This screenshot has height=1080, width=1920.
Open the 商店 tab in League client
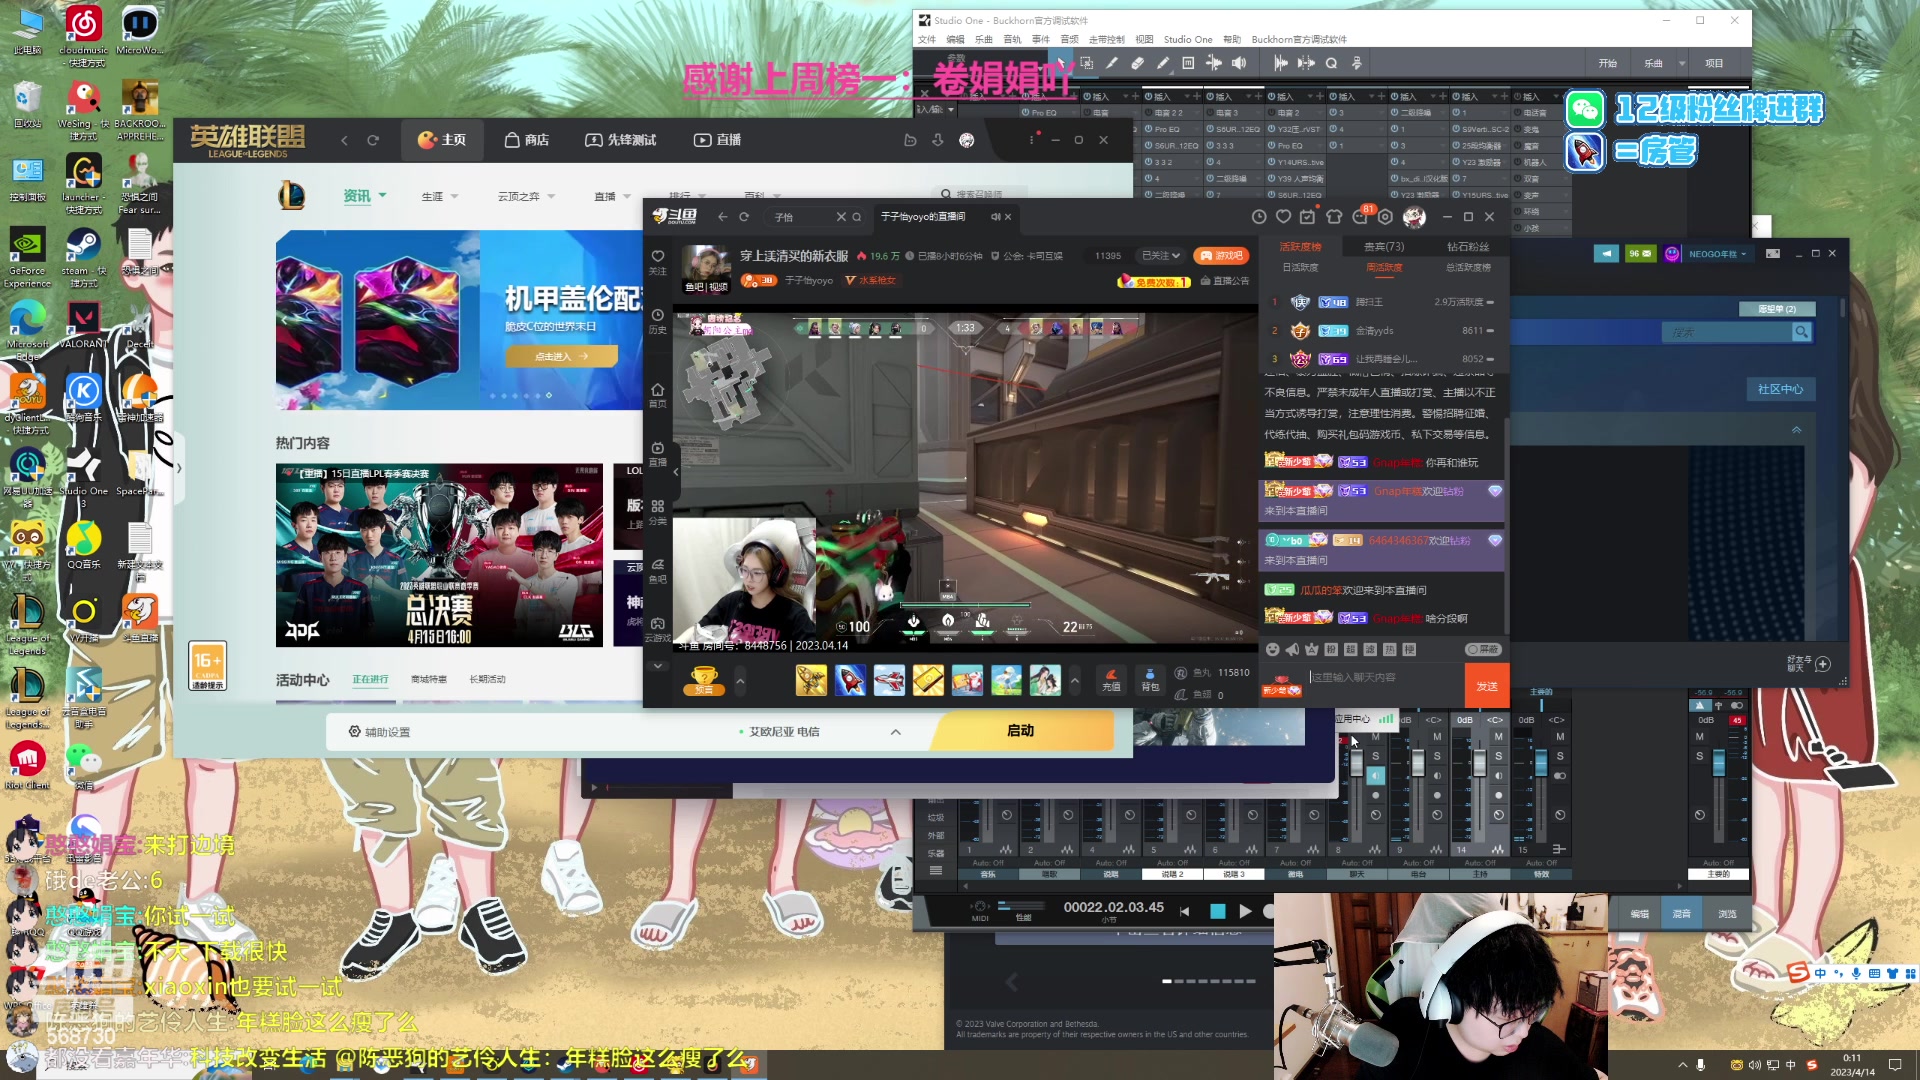tap(527, 140)
